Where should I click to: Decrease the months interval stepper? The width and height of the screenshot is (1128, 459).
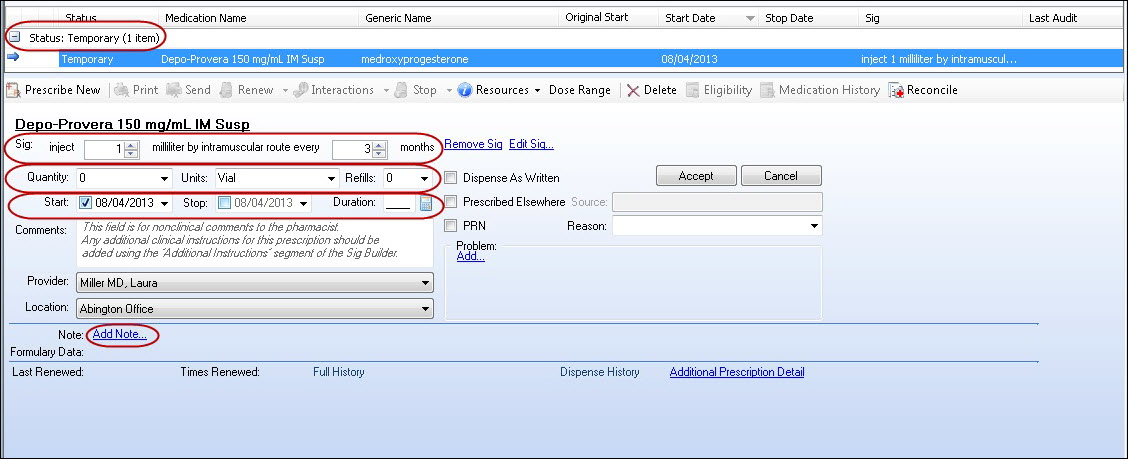378,153
